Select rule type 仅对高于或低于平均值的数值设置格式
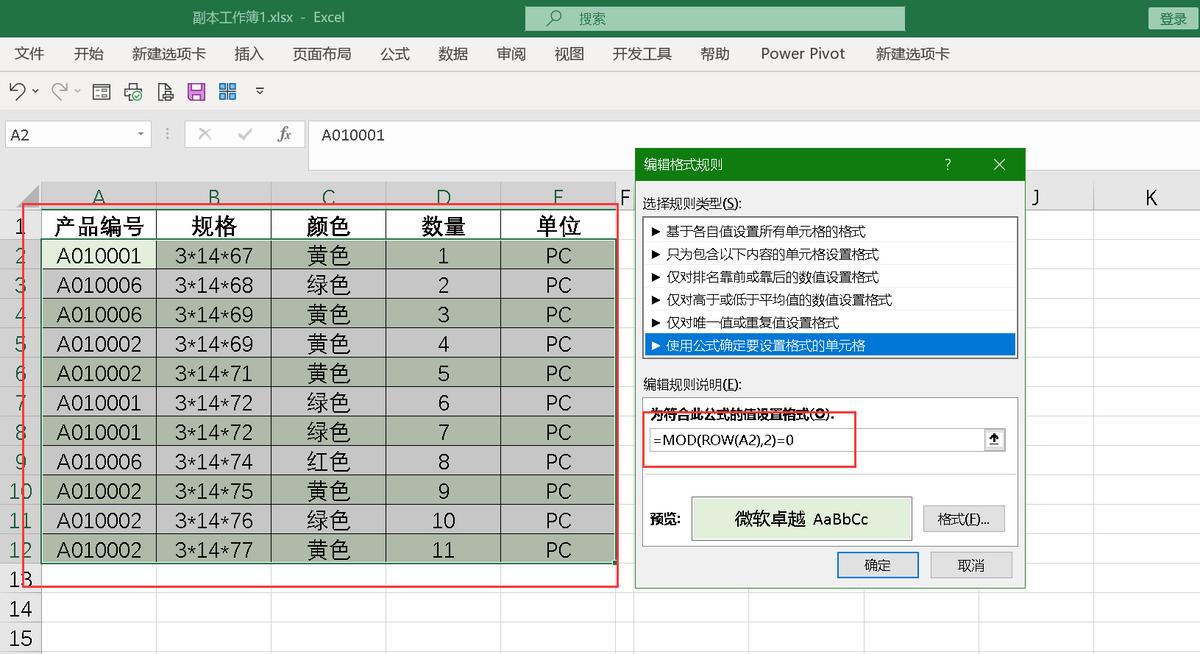Screen dimensions: 1200x654 pos(830,300)
